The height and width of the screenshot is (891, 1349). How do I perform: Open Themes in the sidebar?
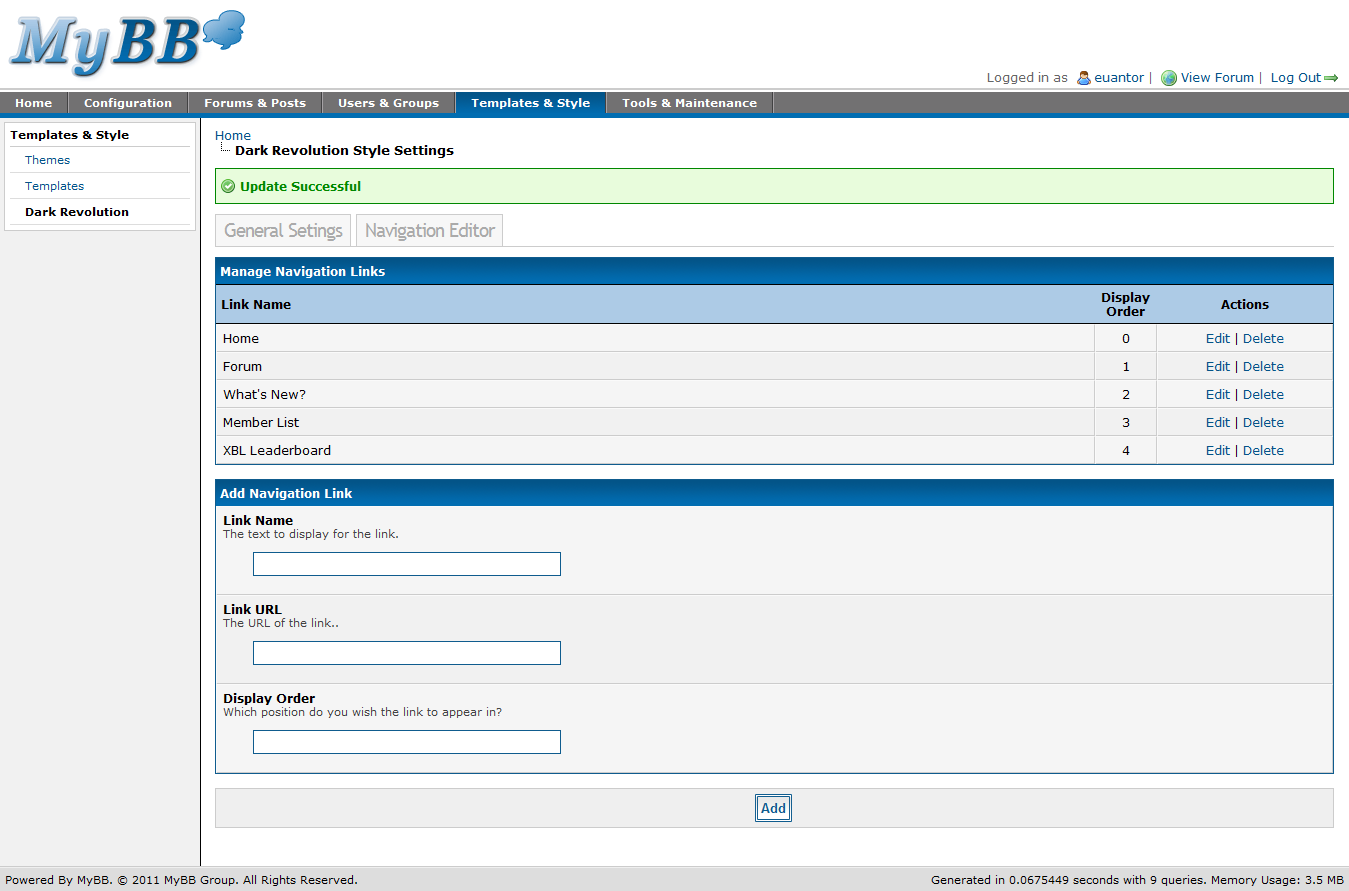(47, 160)
